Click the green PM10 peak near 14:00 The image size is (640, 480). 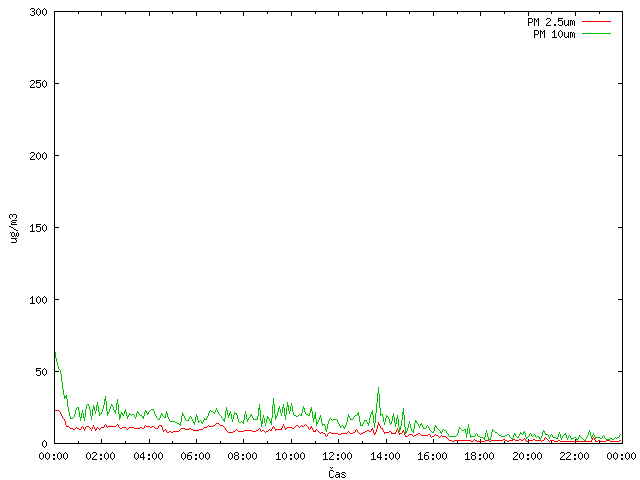click(x=378, y=388)
